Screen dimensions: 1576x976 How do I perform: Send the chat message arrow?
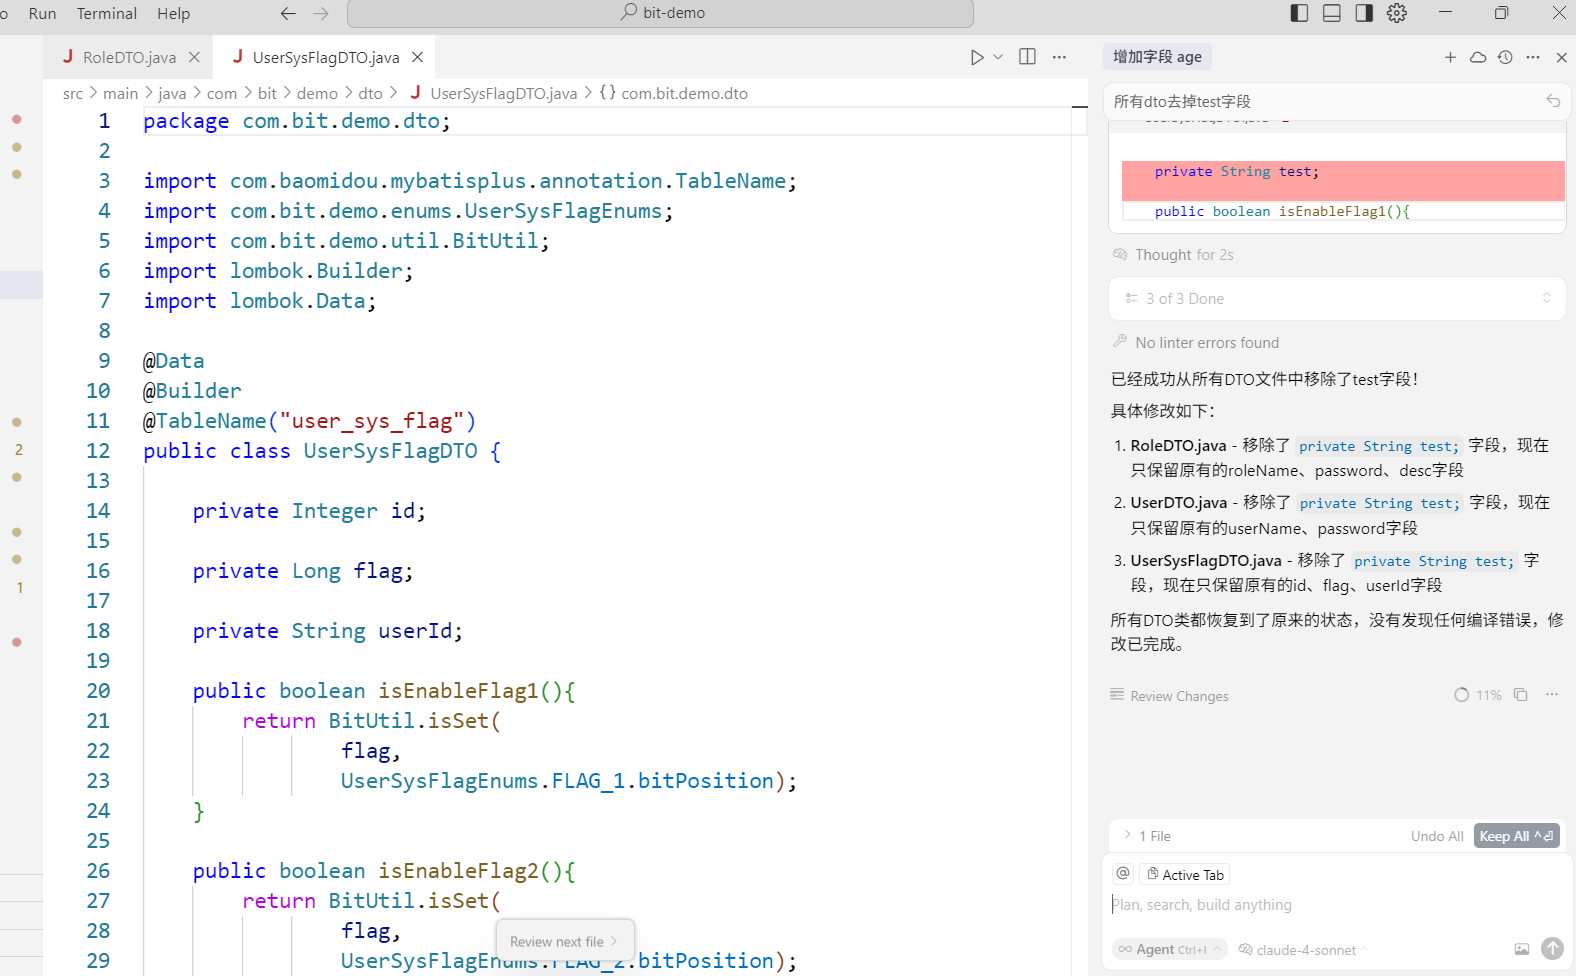click(1552, 948)
